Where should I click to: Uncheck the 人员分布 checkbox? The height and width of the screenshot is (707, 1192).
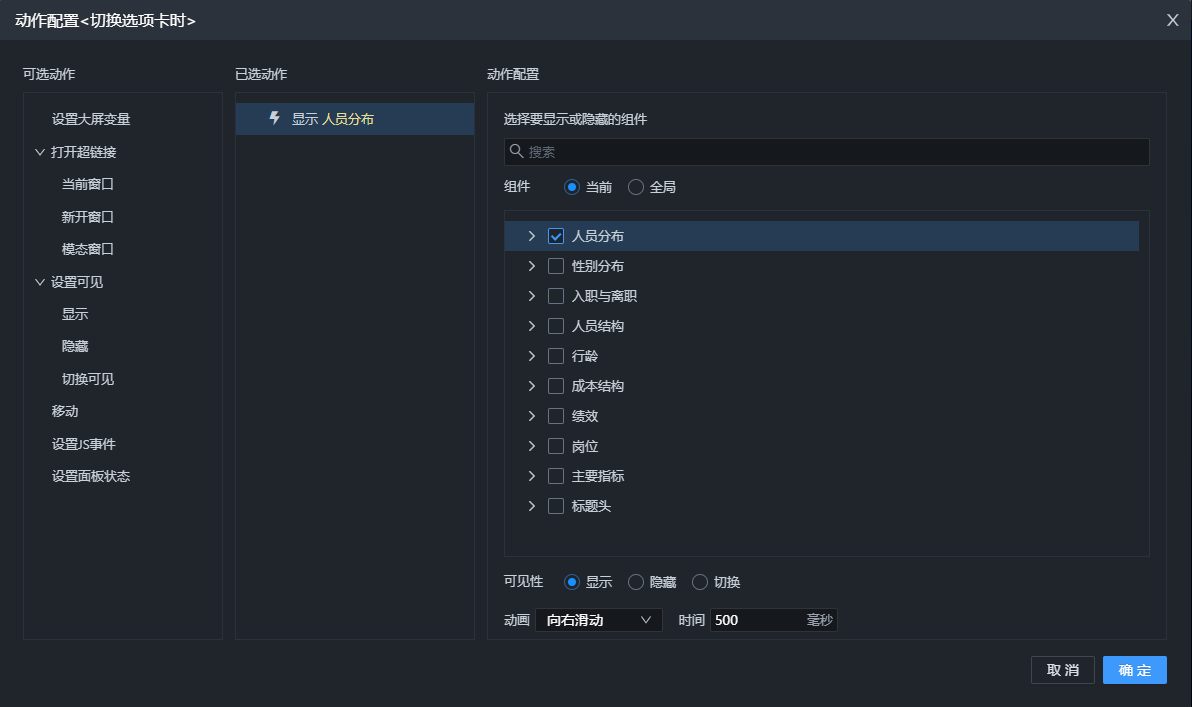[556, 236]
